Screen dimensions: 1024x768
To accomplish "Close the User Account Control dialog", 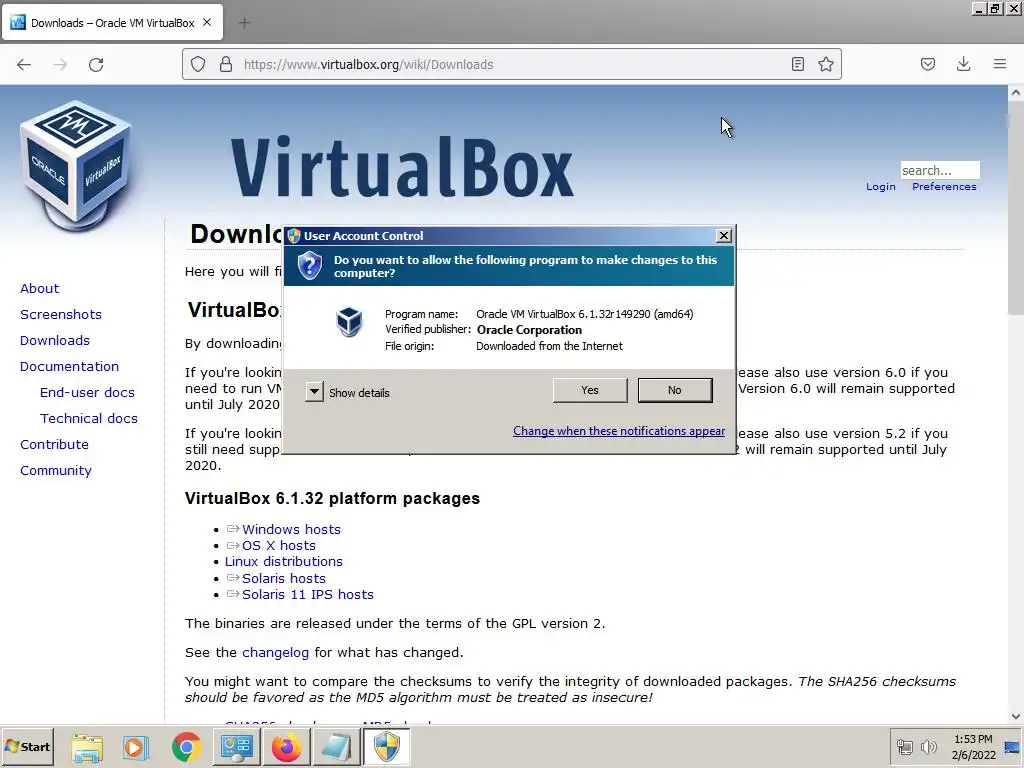I will point(724,236).
